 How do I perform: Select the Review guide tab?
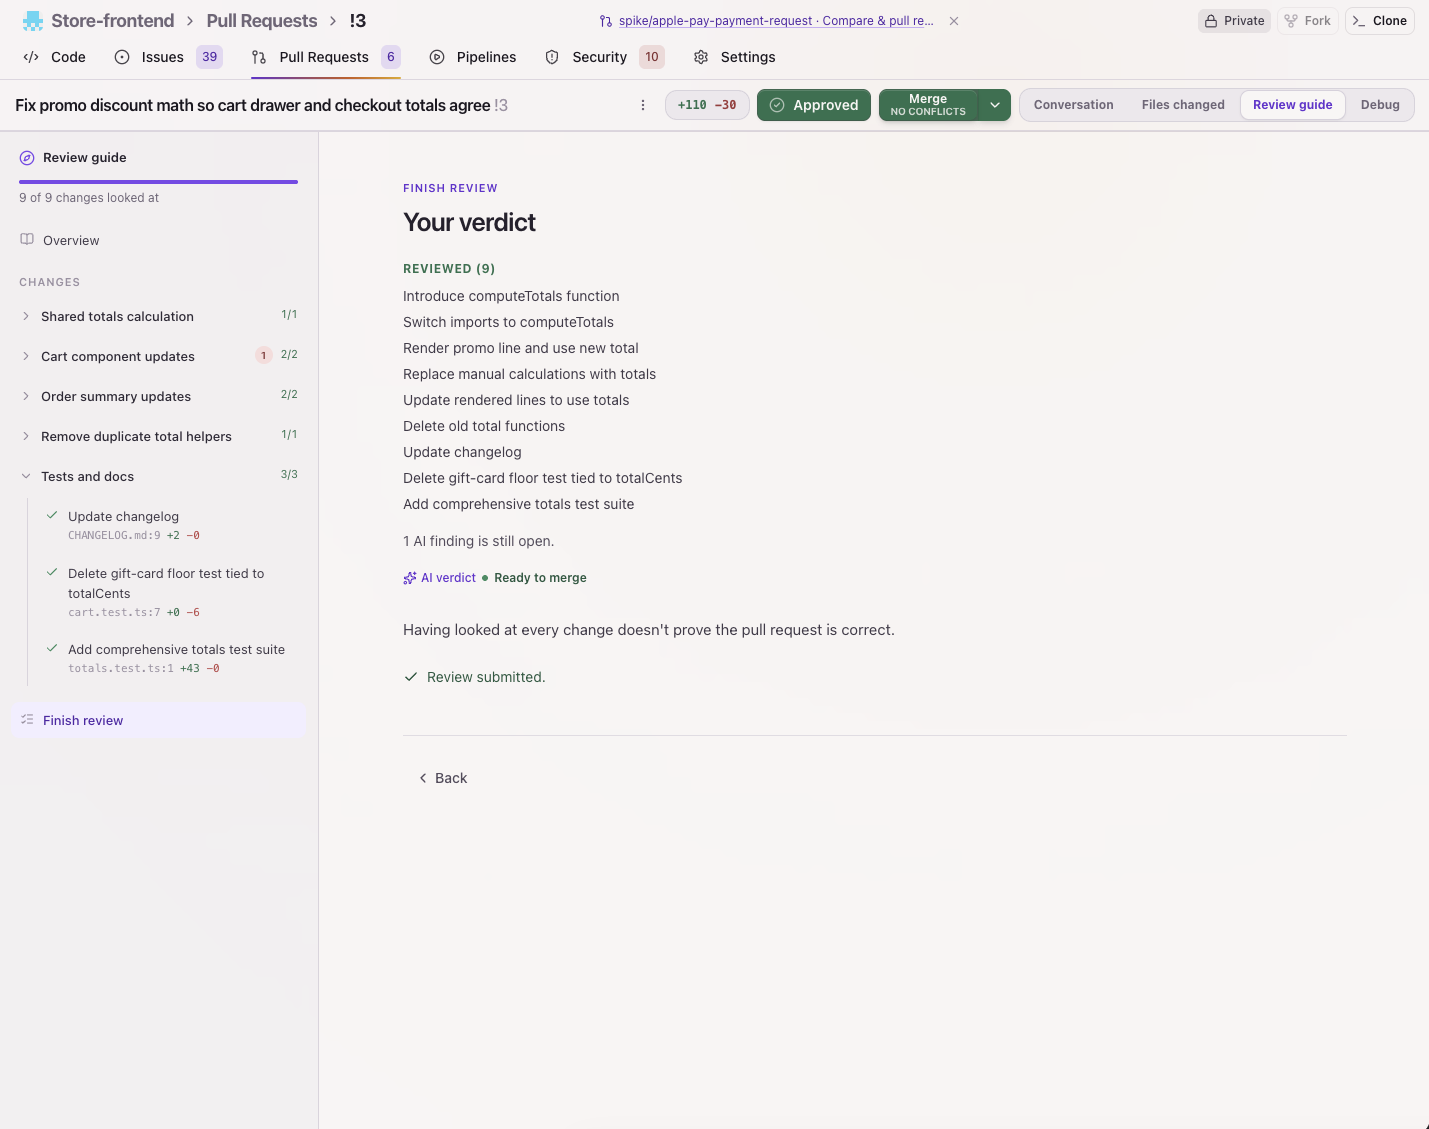point(1292,105)
